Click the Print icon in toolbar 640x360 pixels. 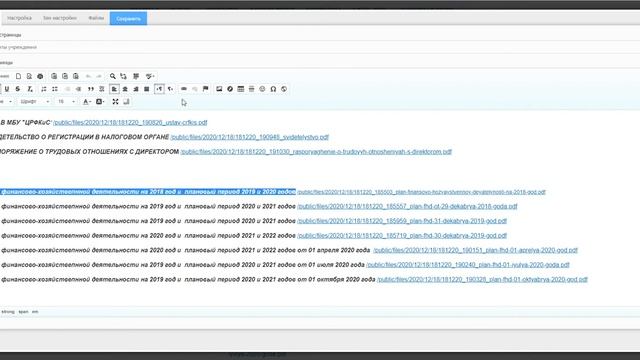pyautogui.click(x=40, y=76)
